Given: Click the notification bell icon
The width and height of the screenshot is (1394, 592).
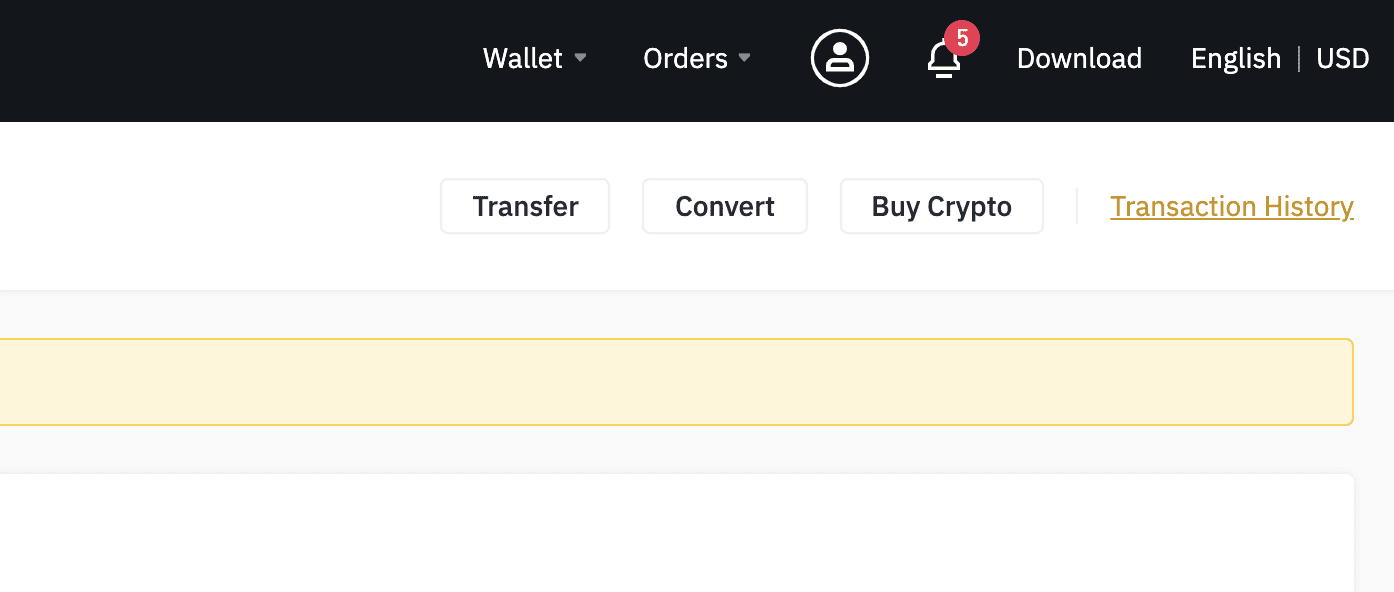Looking at the screenshot, I should pos(943,62).
